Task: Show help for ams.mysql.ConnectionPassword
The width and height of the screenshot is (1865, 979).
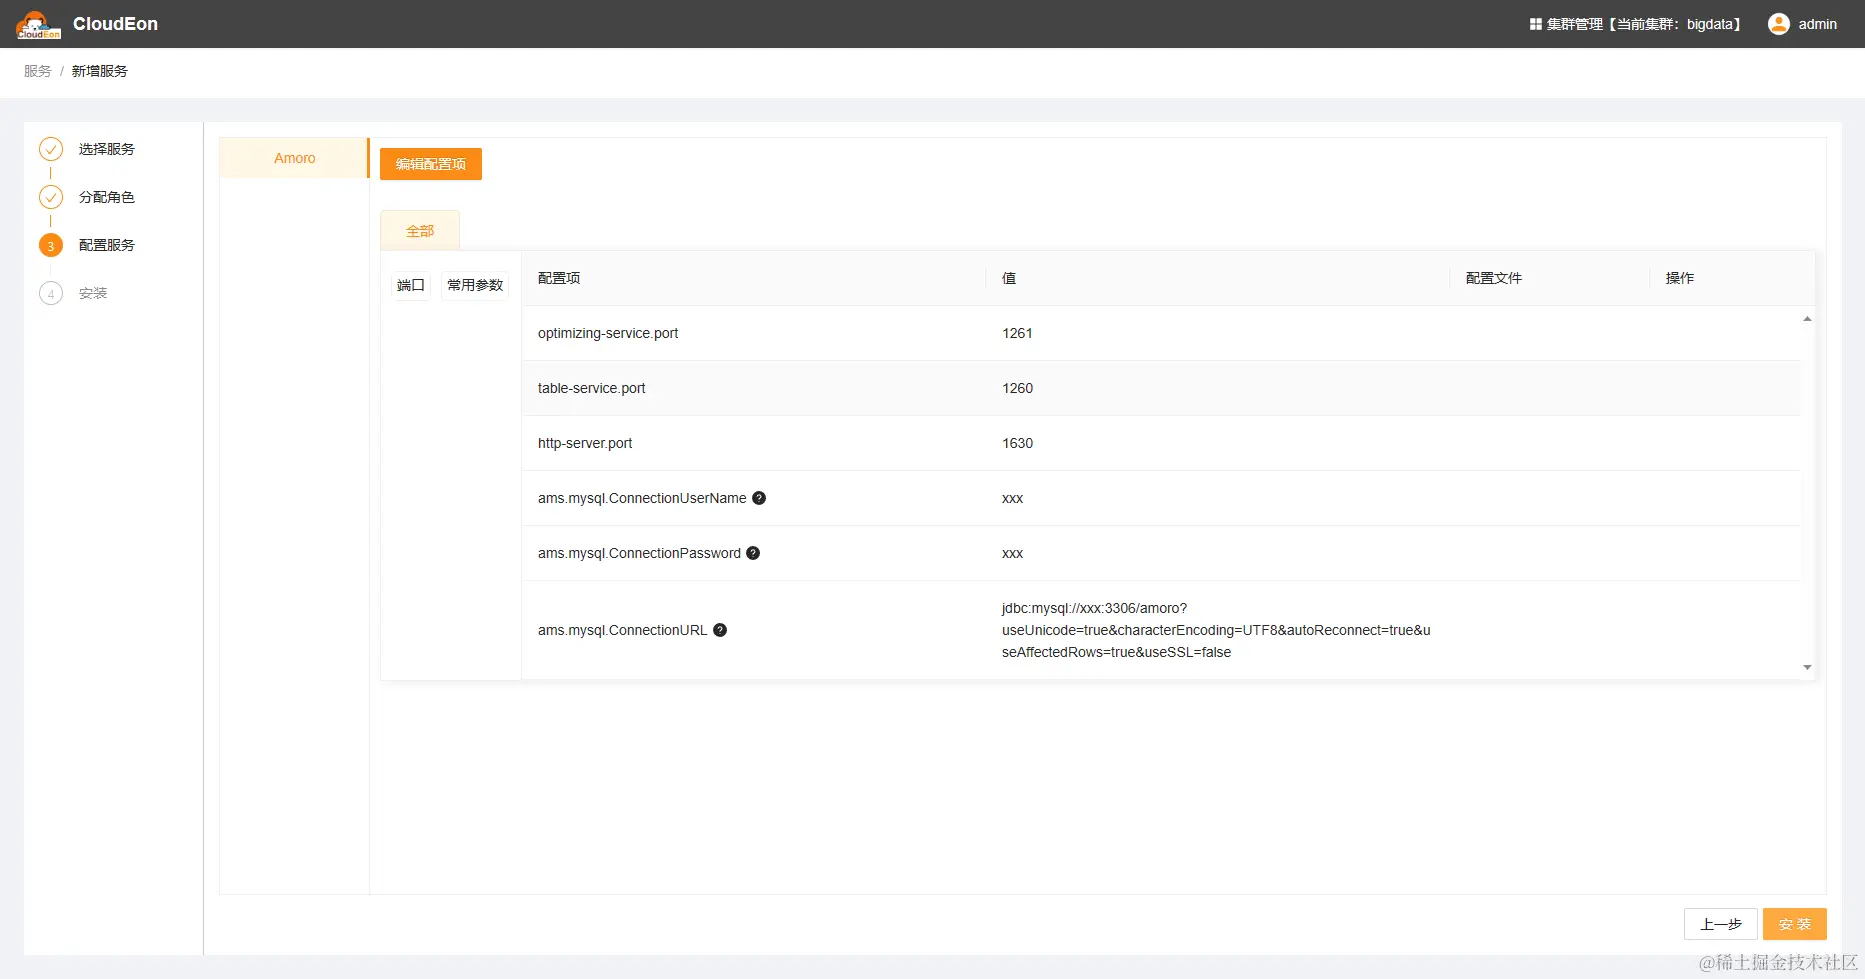Action: click(753, 553)
